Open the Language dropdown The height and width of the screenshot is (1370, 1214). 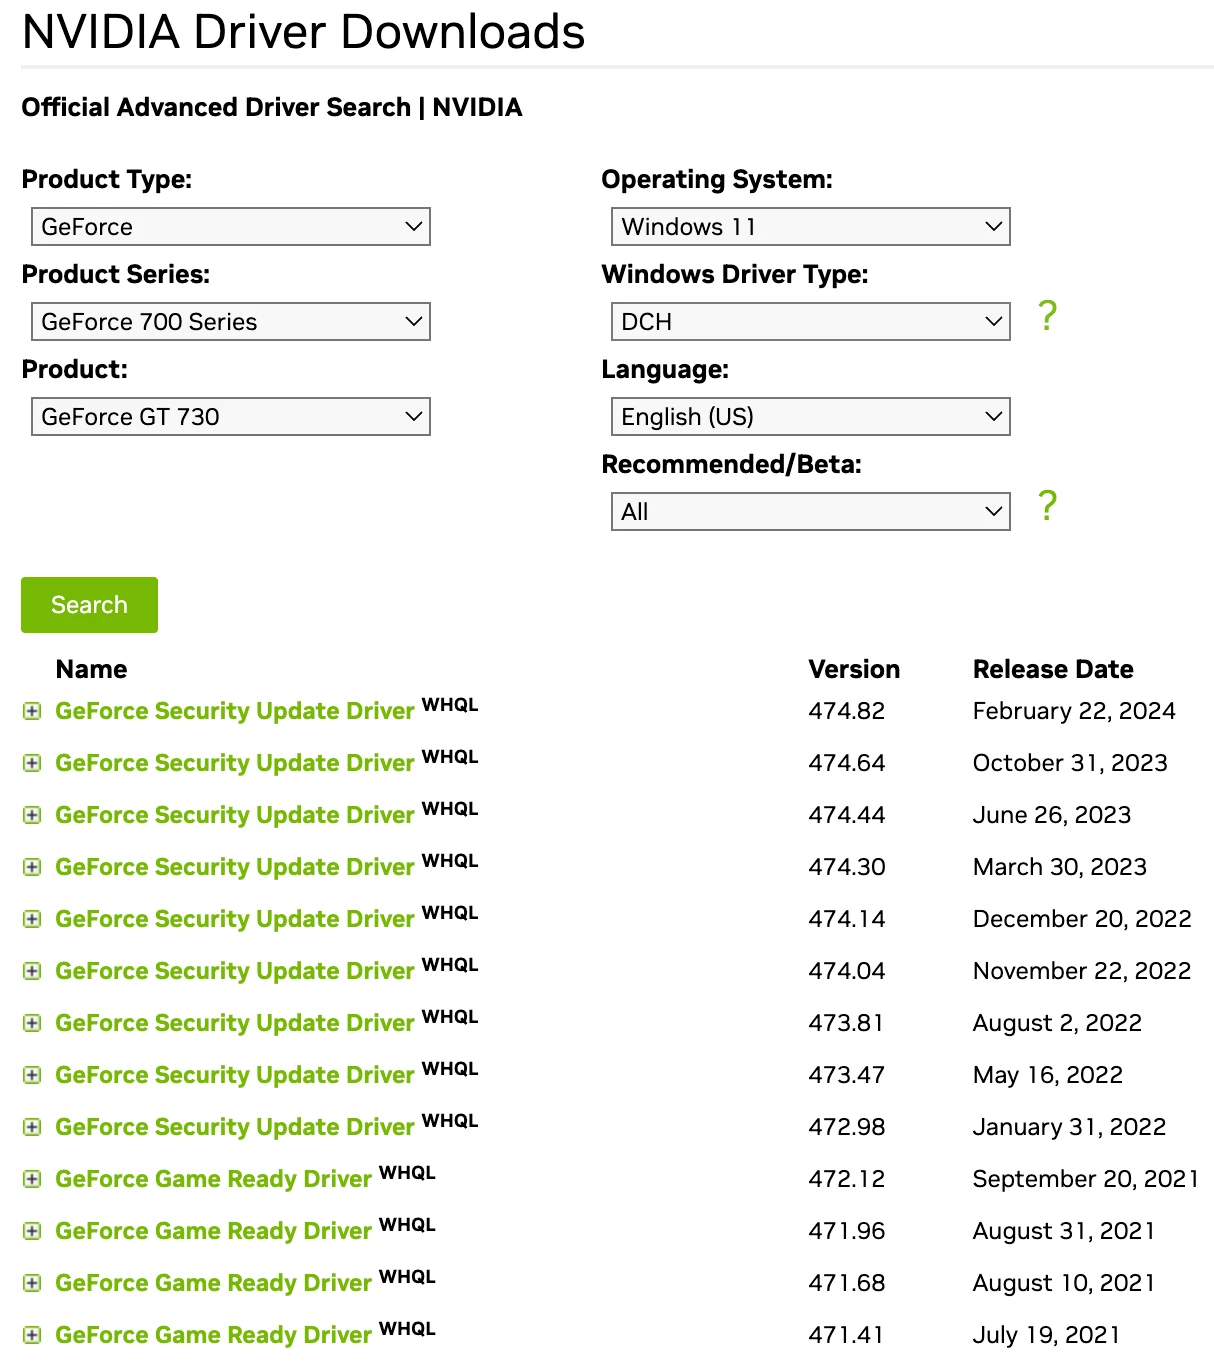point(811,417)
